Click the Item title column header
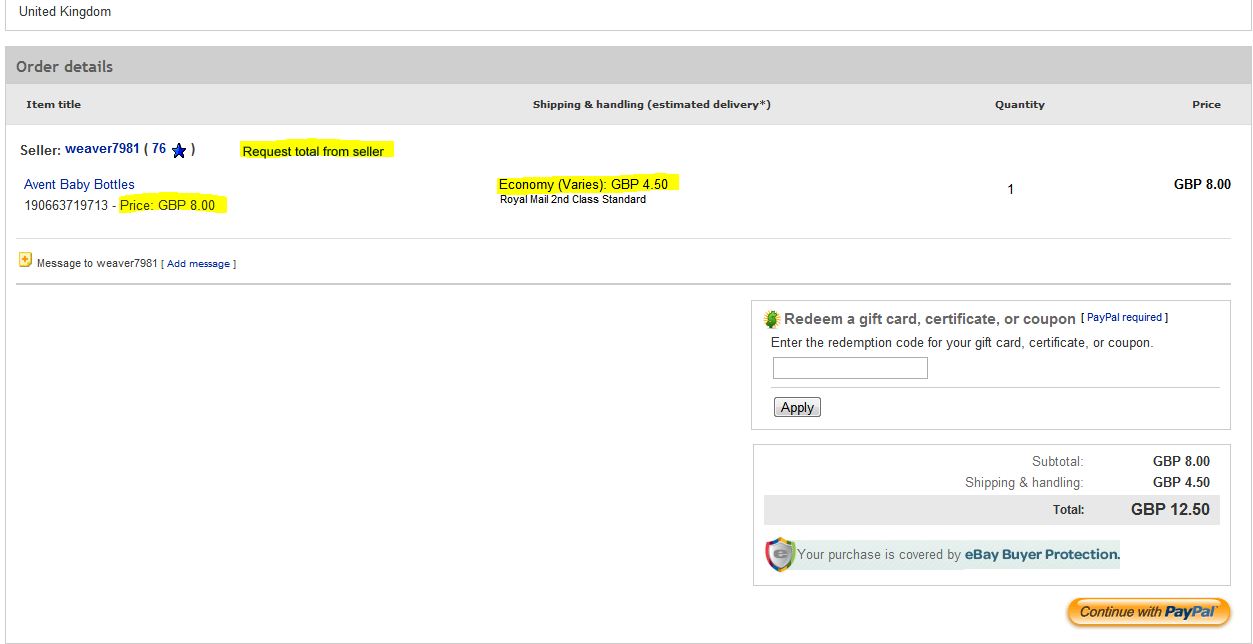Image resolution: width=1253 pixels, height=644 pixels. (x=54, y=104)
